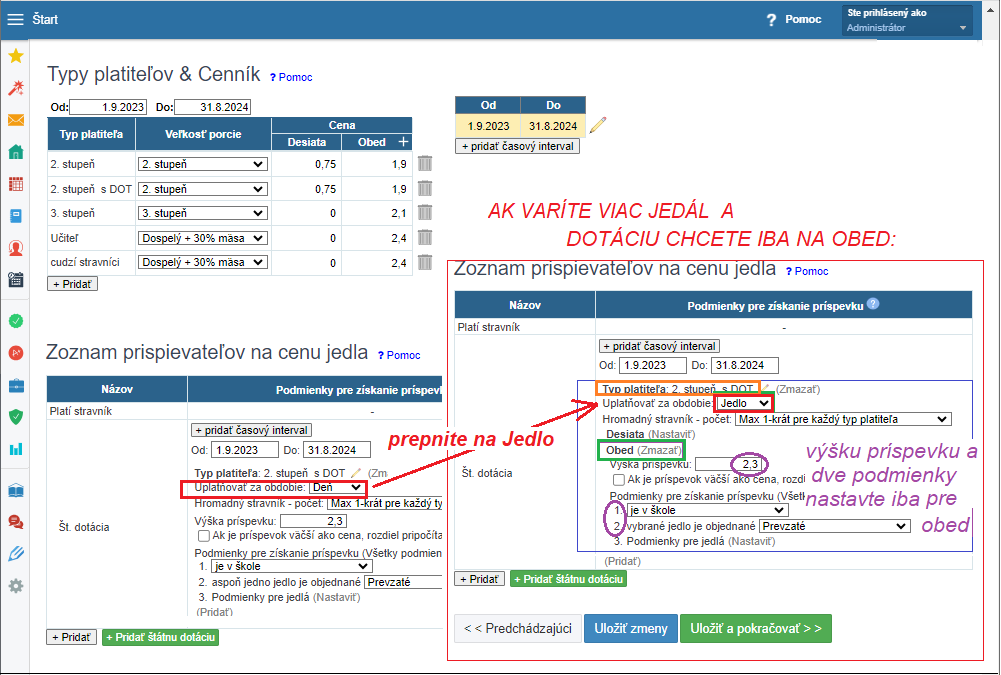Click the 'Uložiť zmeny' button
This screenshot has height=675, width=1001.
point(631,628)
